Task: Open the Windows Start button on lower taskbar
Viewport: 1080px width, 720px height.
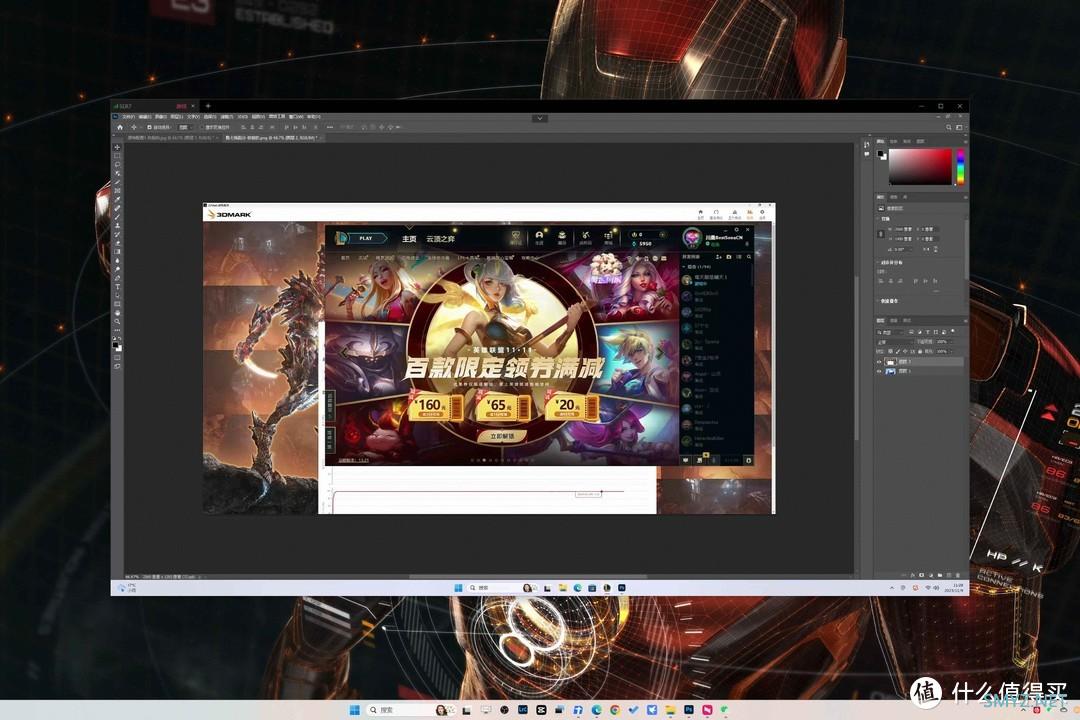Action: click(x=354, y=710)
